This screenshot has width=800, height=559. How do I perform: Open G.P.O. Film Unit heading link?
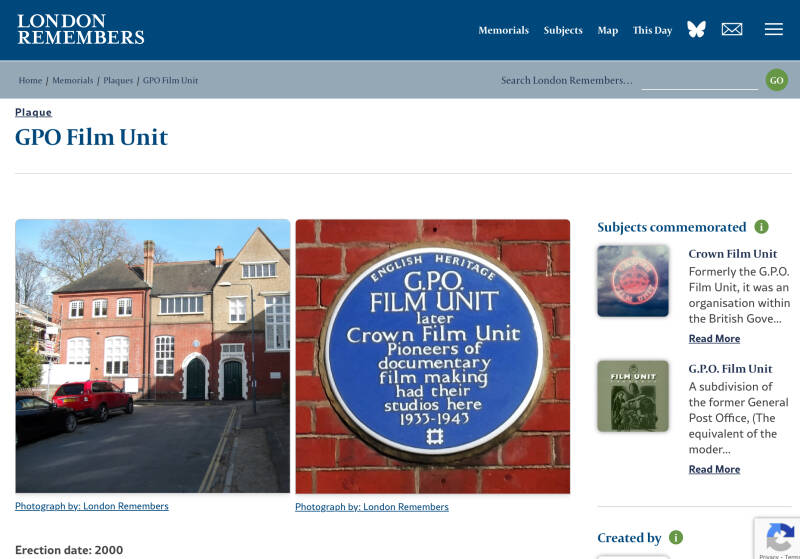click(x=730, y=368)
